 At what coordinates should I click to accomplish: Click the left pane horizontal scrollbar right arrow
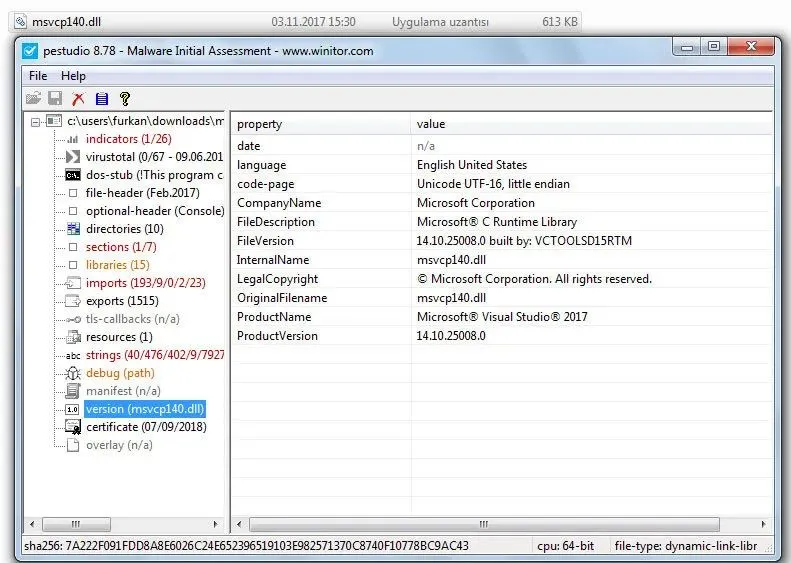(x=216, y=524)
